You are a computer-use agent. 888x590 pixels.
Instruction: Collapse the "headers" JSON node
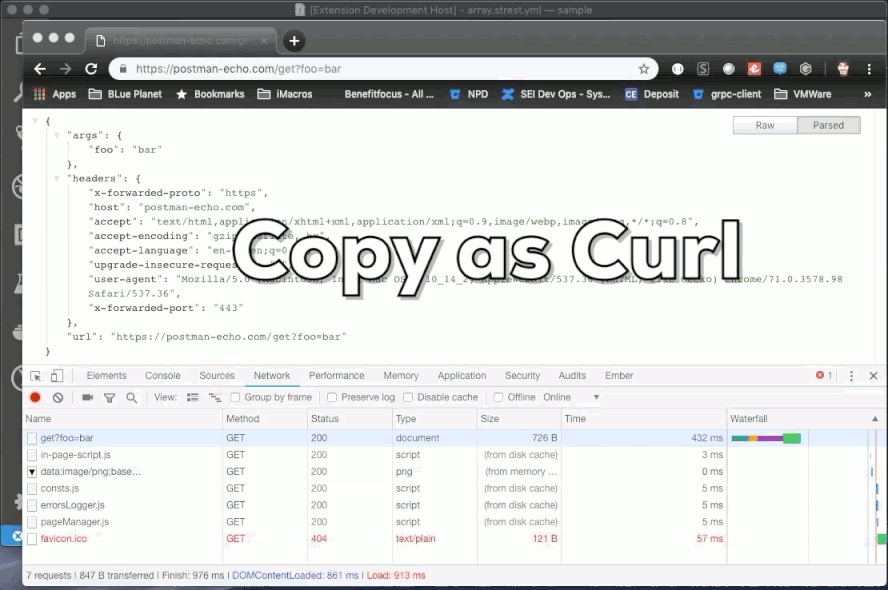[57, 178]
